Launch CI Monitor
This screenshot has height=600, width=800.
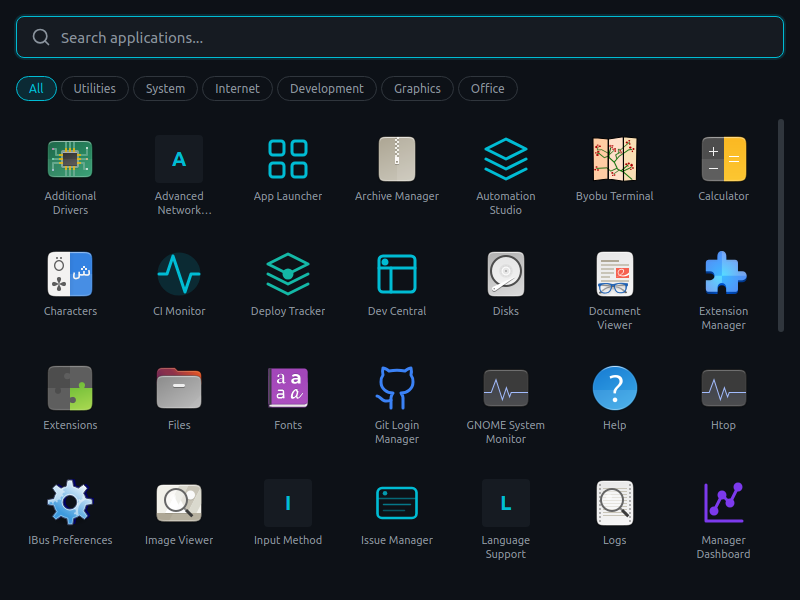pyautogui.click(x=179, y=274)
